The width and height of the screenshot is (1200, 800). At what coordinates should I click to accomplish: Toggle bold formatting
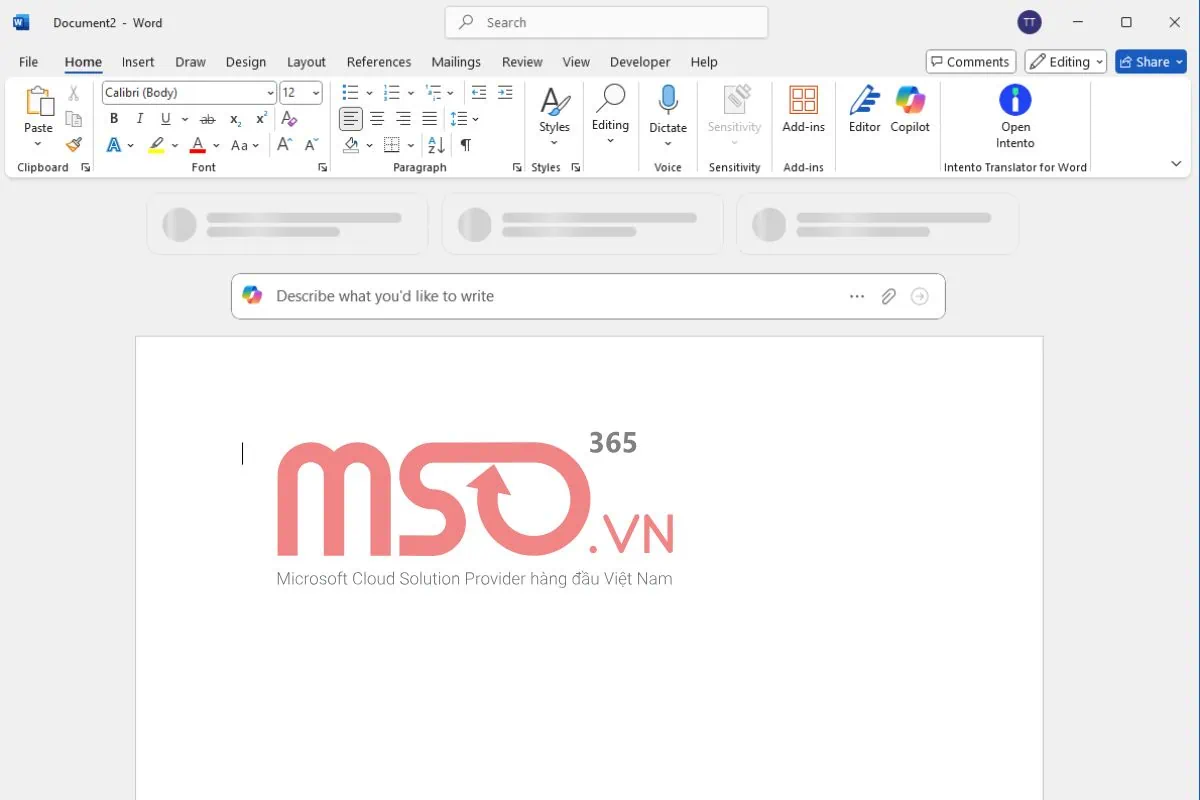(113, 118)
